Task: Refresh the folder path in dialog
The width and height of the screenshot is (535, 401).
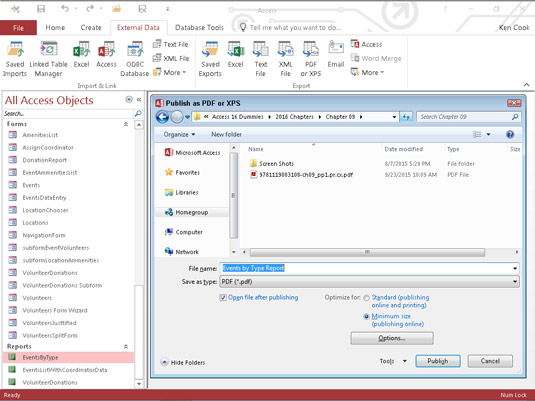Action: click(406, 117)
